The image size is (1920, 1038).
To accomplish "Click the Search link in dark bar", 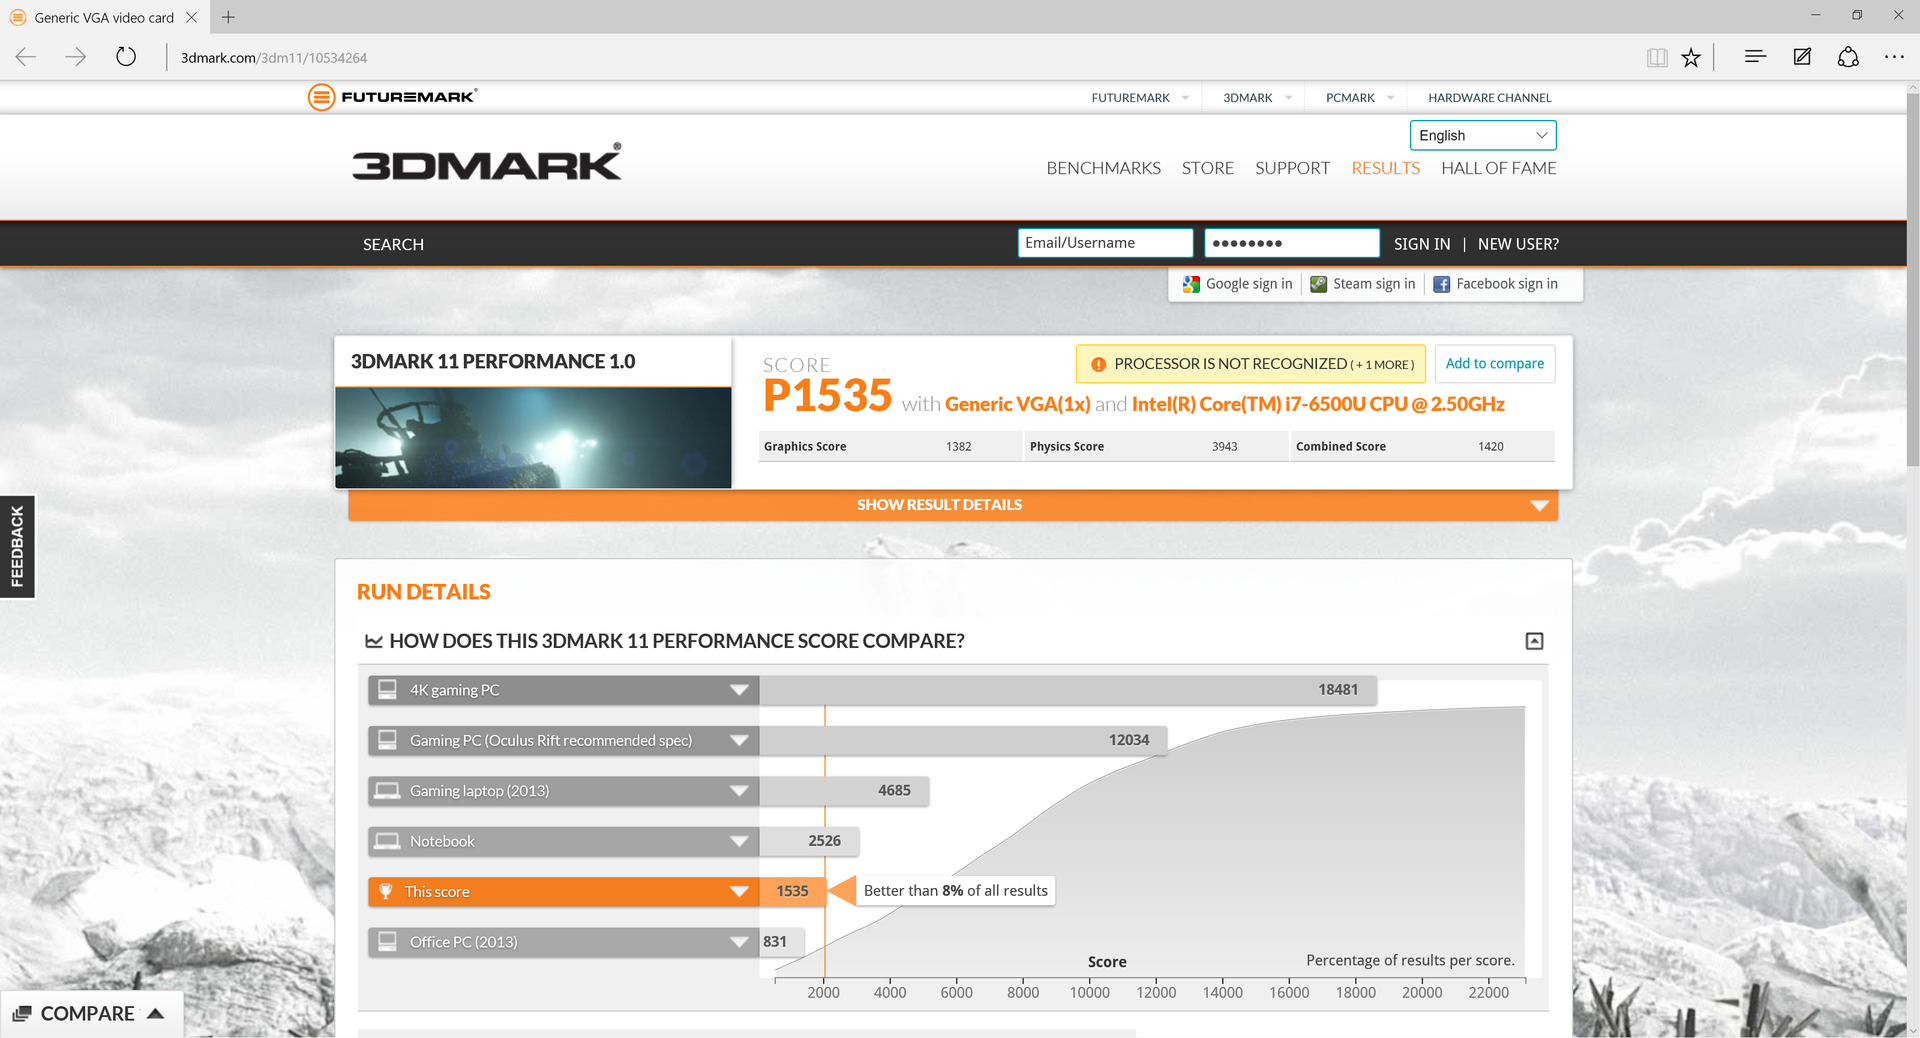I will coord(393,244).
